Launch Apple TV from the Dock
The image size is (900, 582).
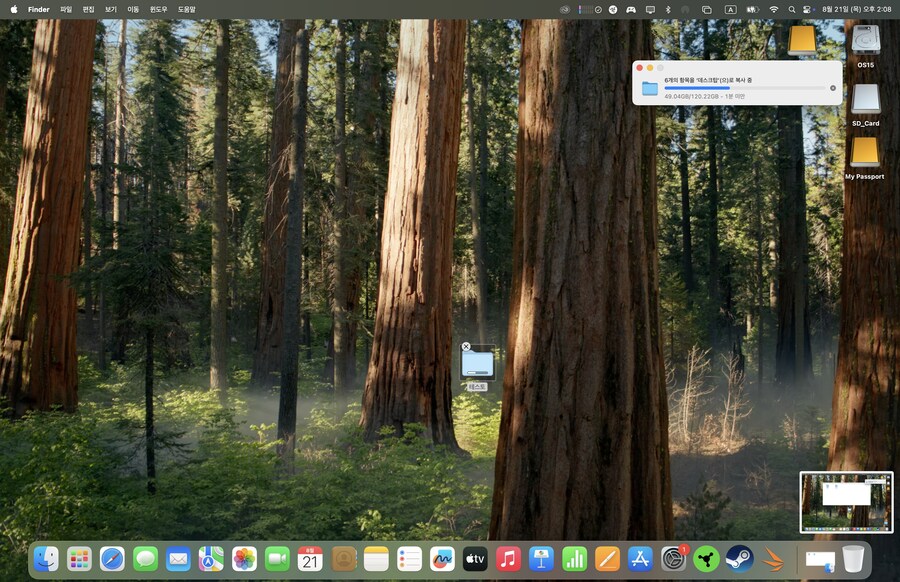(x=475, y=558)
